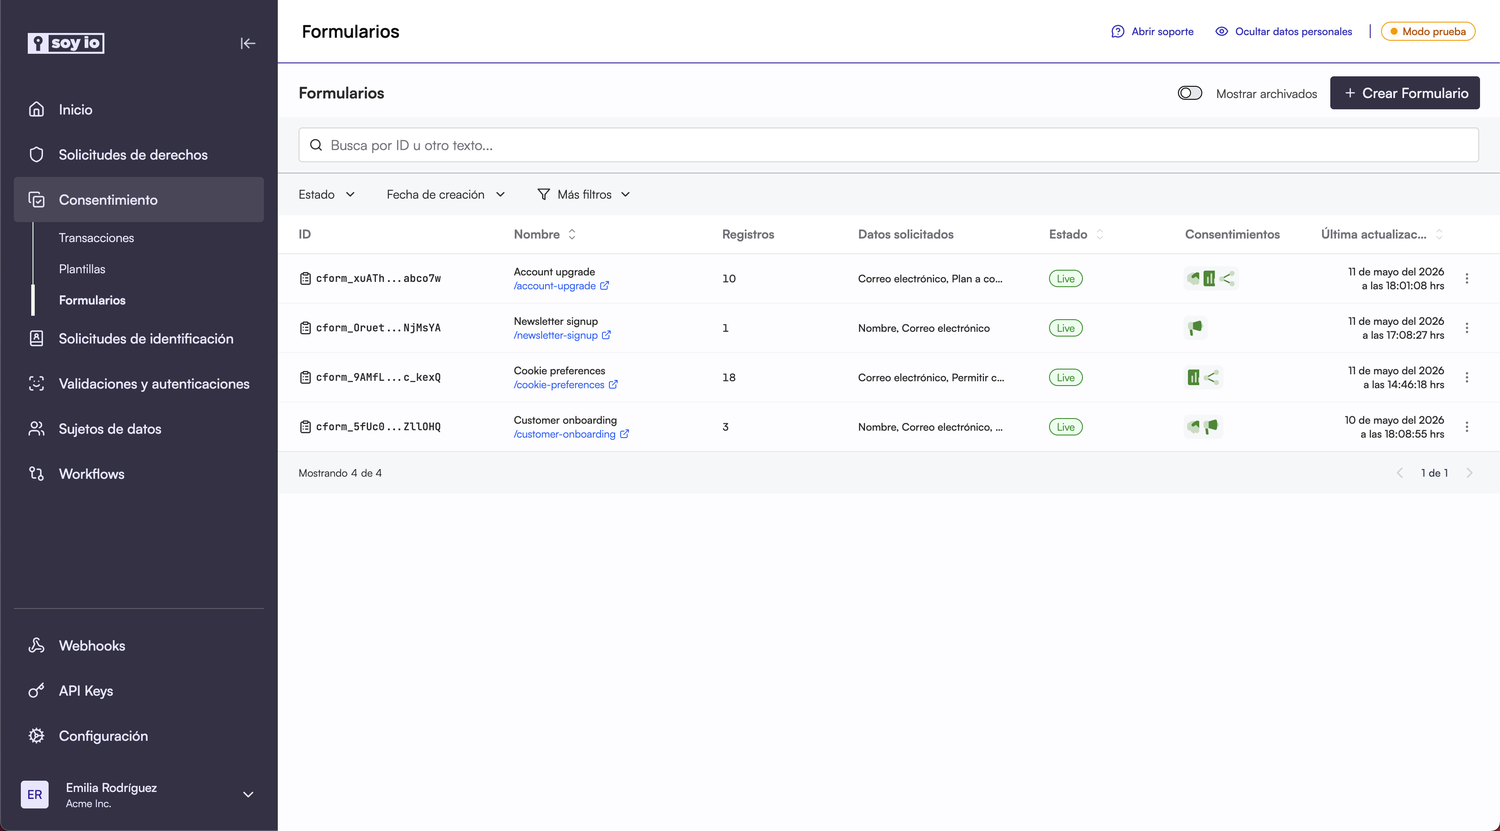Viewport: 1500px width, 831px height.
Task: Click the Newsletter signup form name
Action: pos(556,321)
